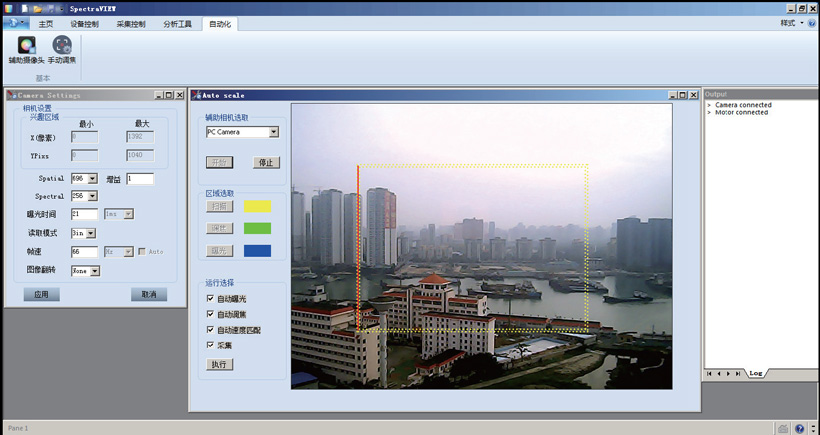Select the yellow region color swatch
Screen dimensions: 820x435
pos(257,206)
